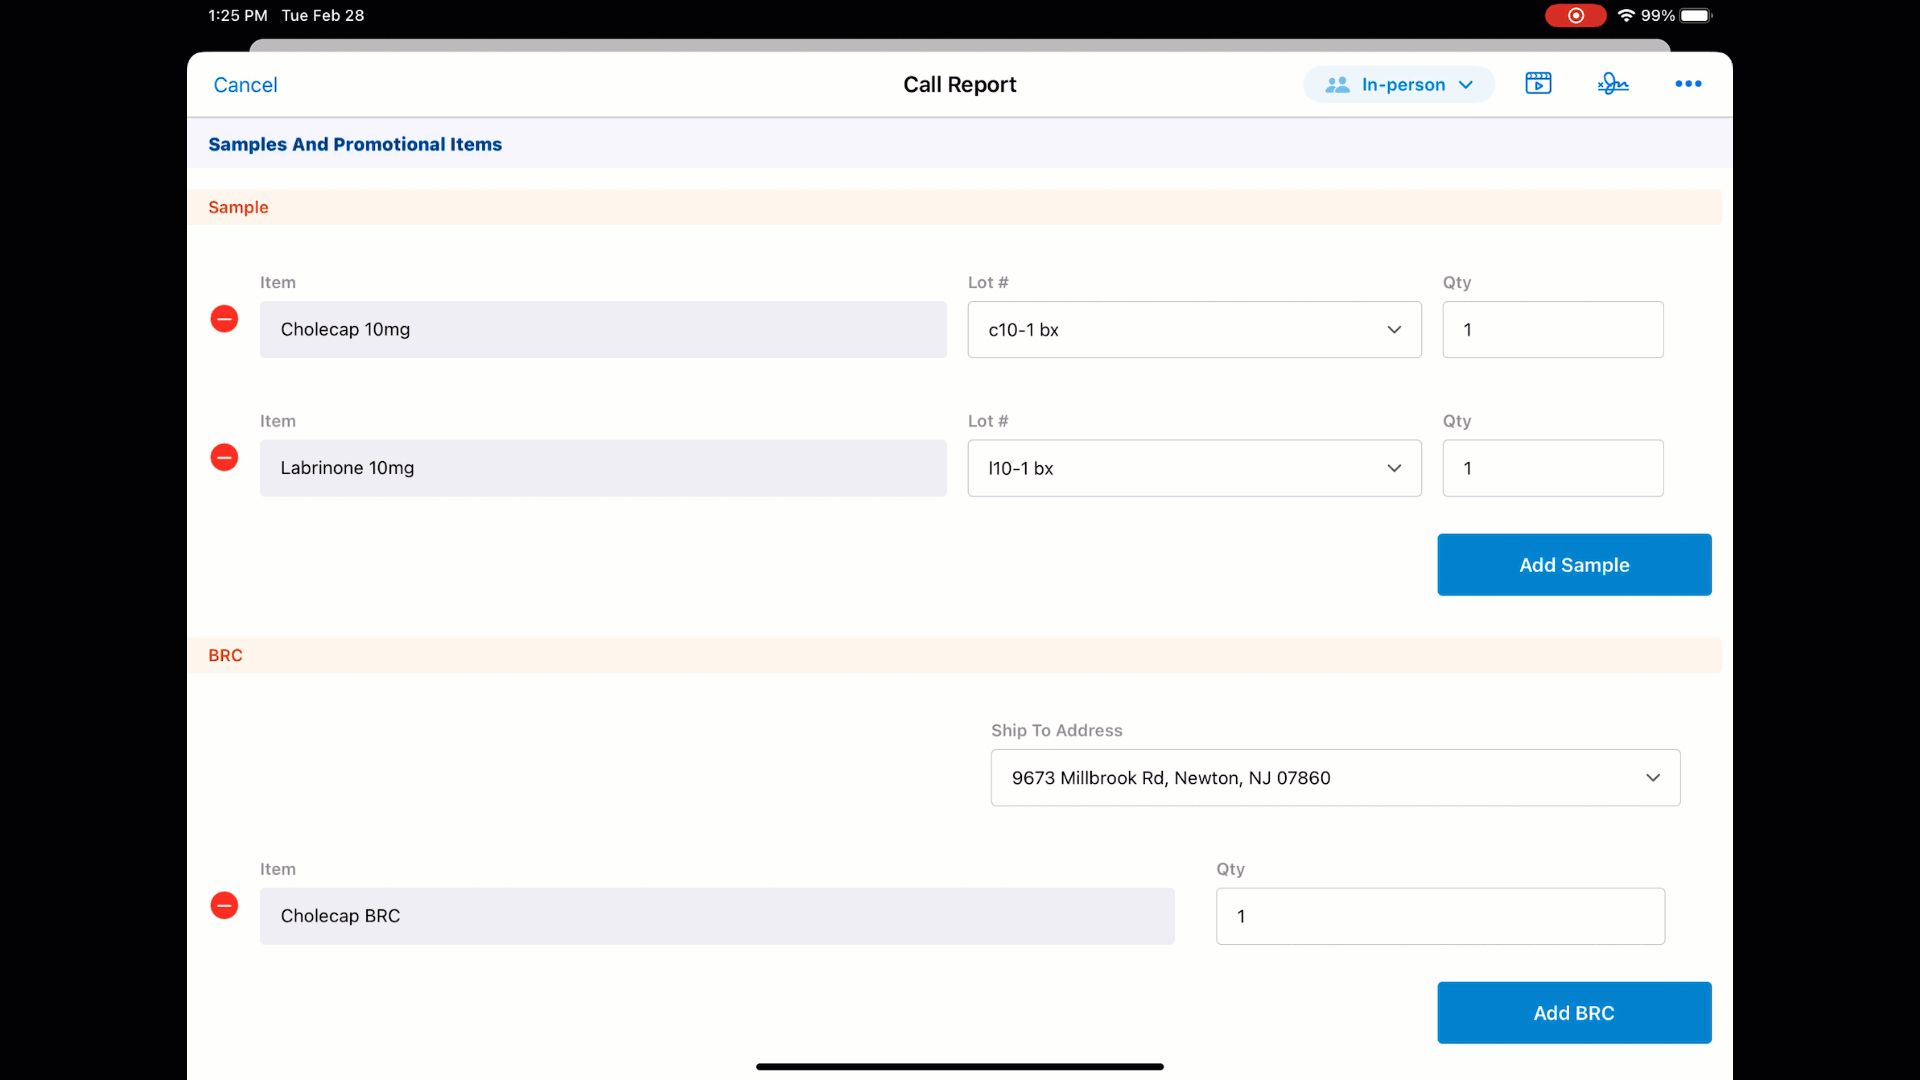The height and width of the screenshot is (1080, 1920).
Task: Remove the Cholecap 10mg sample row
Action: [x=224, y=319]
